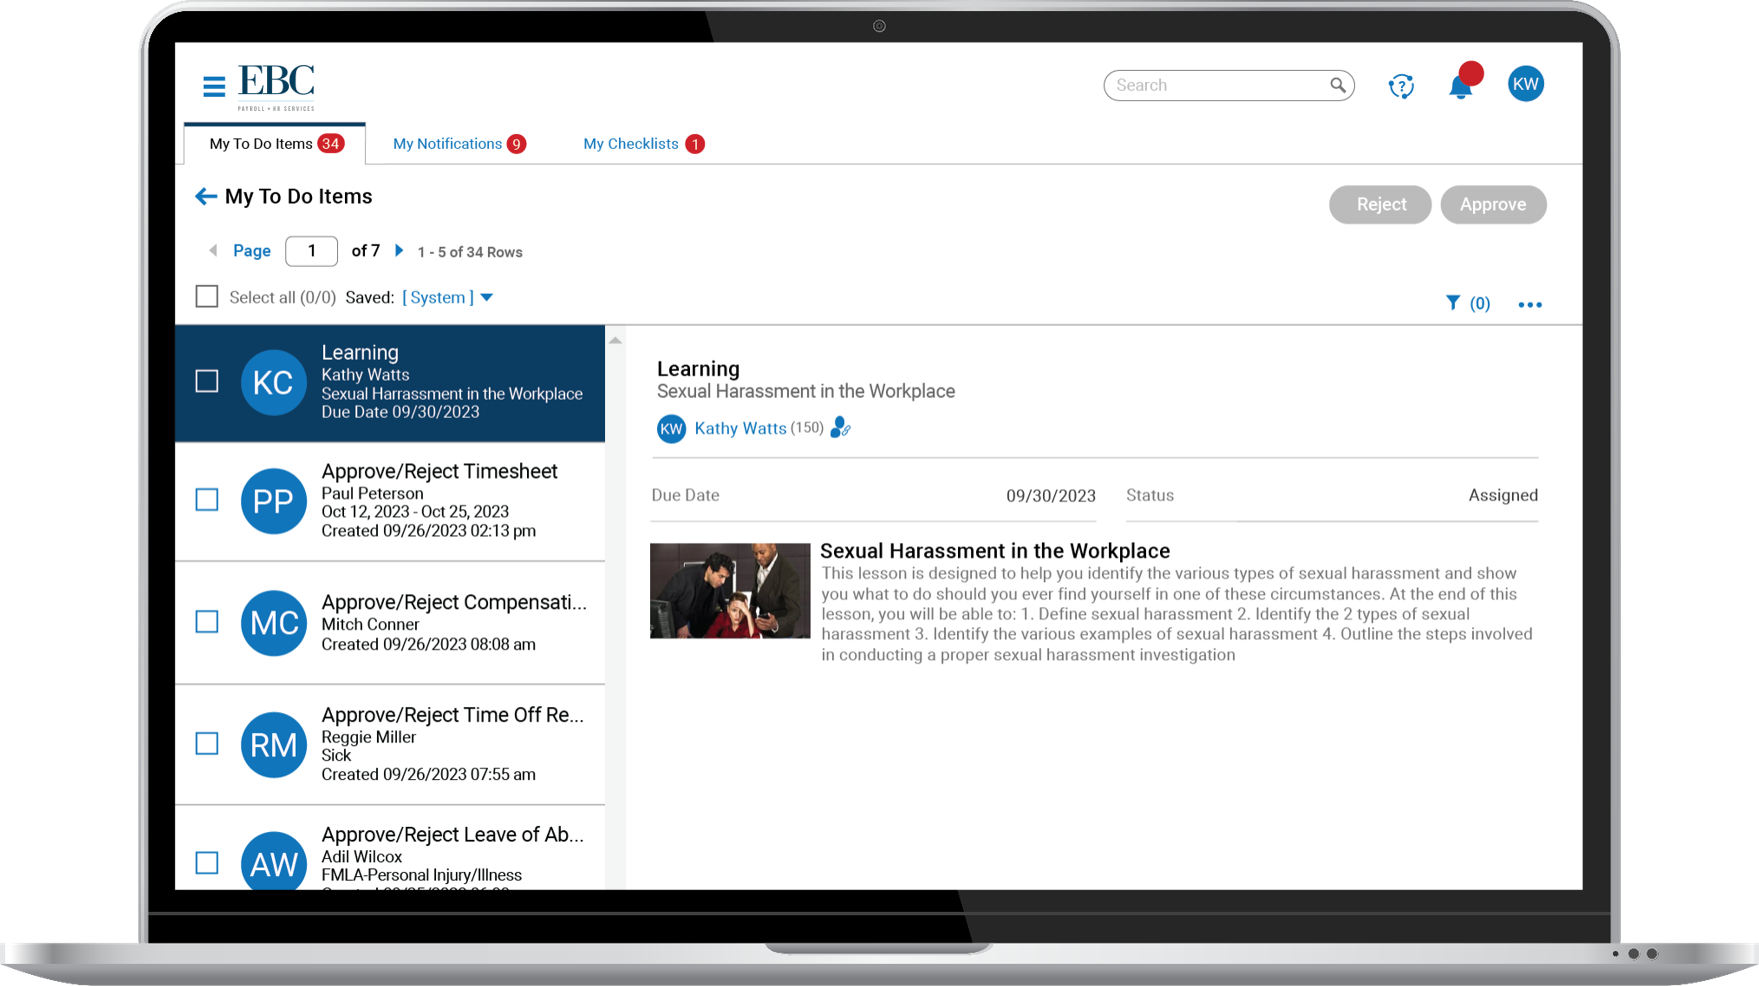1759x986 pixels.
Task: Check the checkbox for Paul Peterson's timesheet item
Action: coord(206,500)
